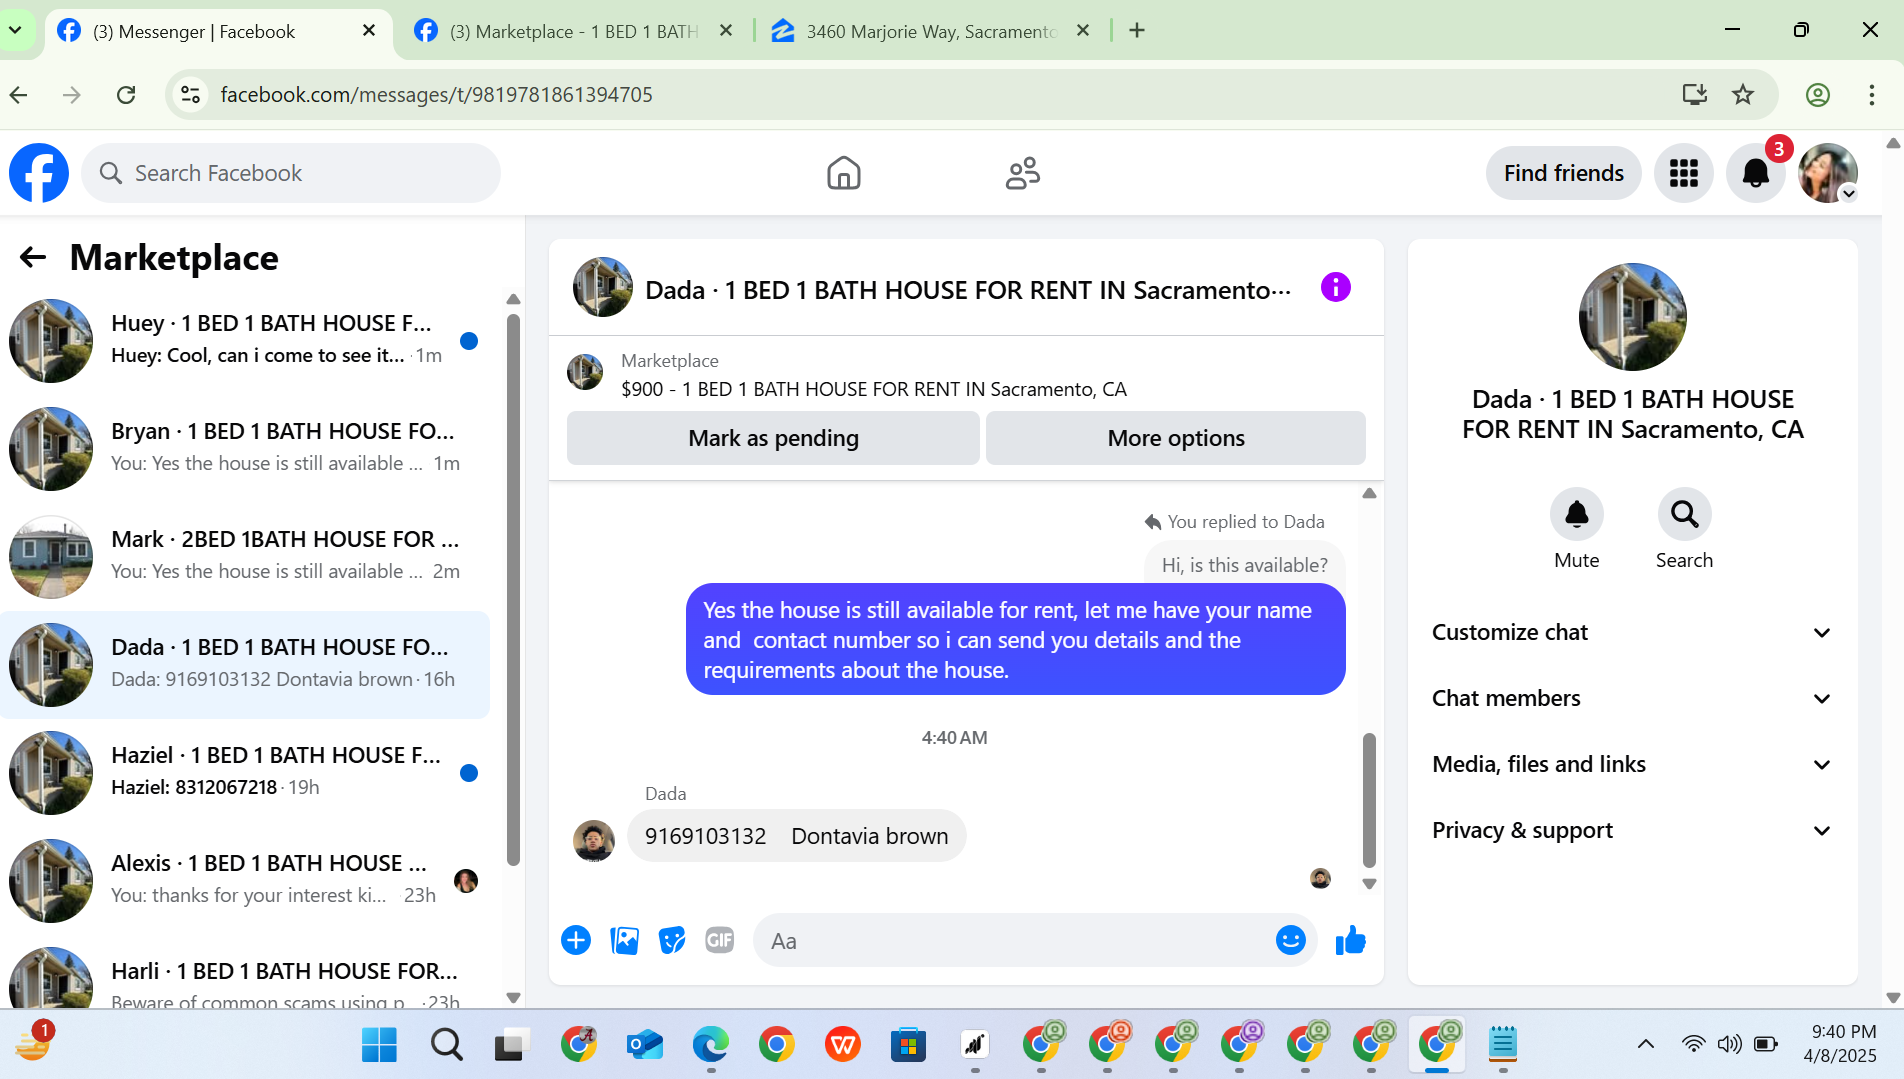
Task: Click the Facebook logo icon
Action: [39, 173]
